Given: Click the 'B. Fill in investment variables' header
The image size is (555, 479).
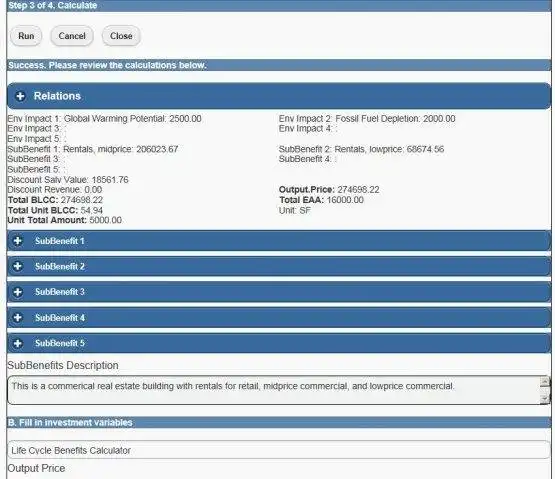Looking at the screenshot, I should click(70, 422).
